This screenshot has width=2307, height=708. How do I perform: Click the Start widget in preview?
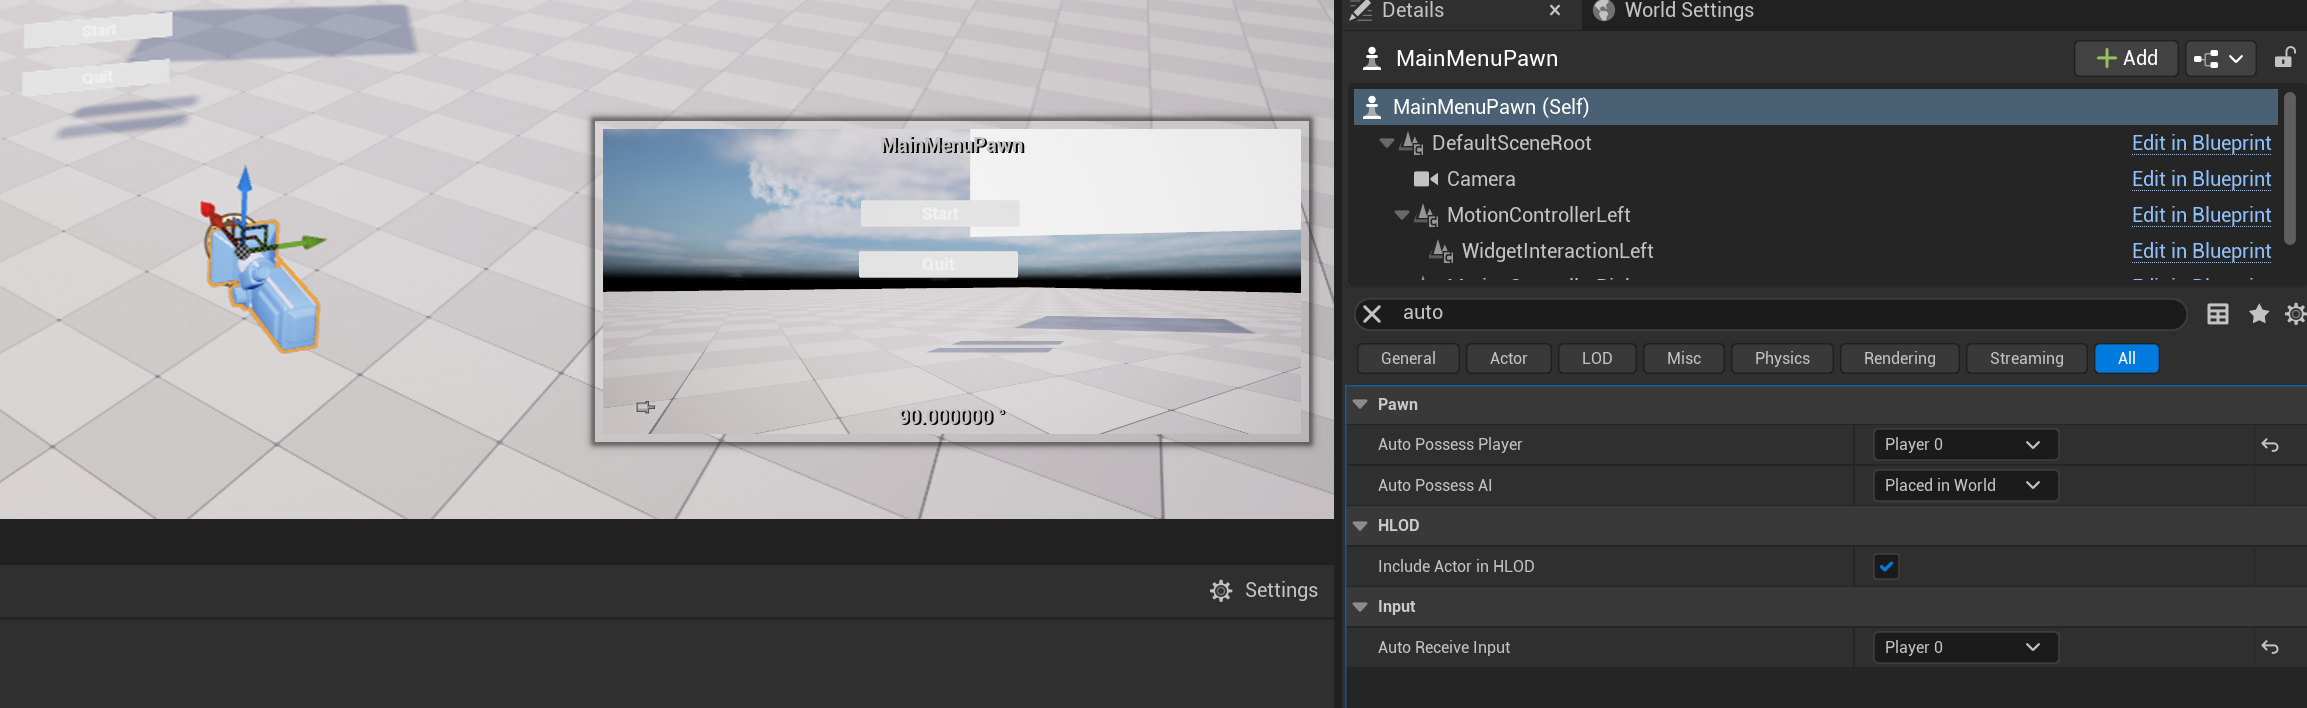coord(940,214)
